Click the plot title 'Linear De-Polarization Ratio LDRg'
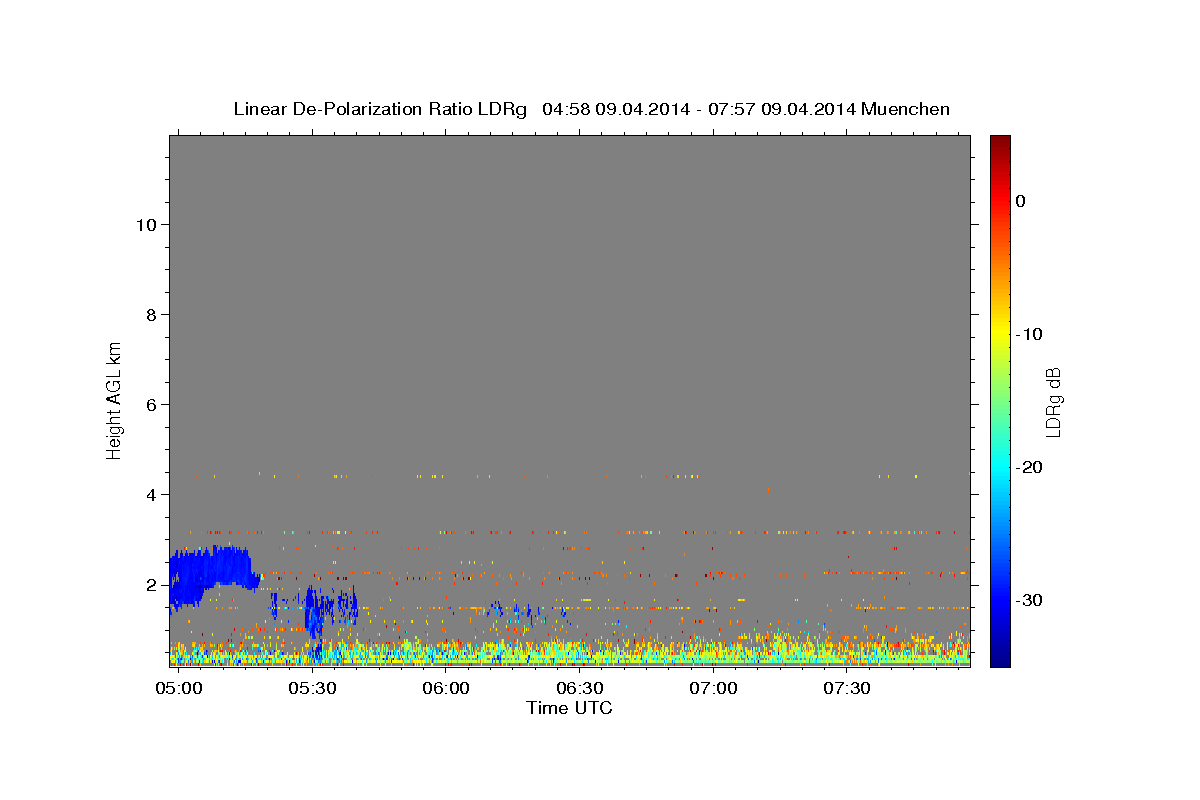 click(379, 109)
